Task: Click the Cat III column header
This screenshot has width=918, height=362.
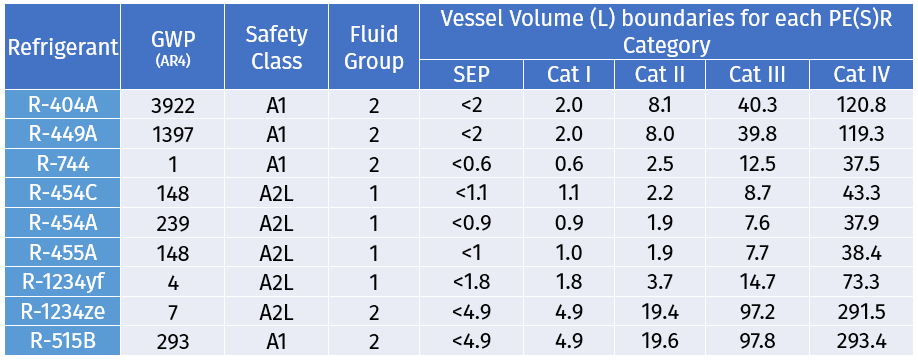Action: (758, 74)
